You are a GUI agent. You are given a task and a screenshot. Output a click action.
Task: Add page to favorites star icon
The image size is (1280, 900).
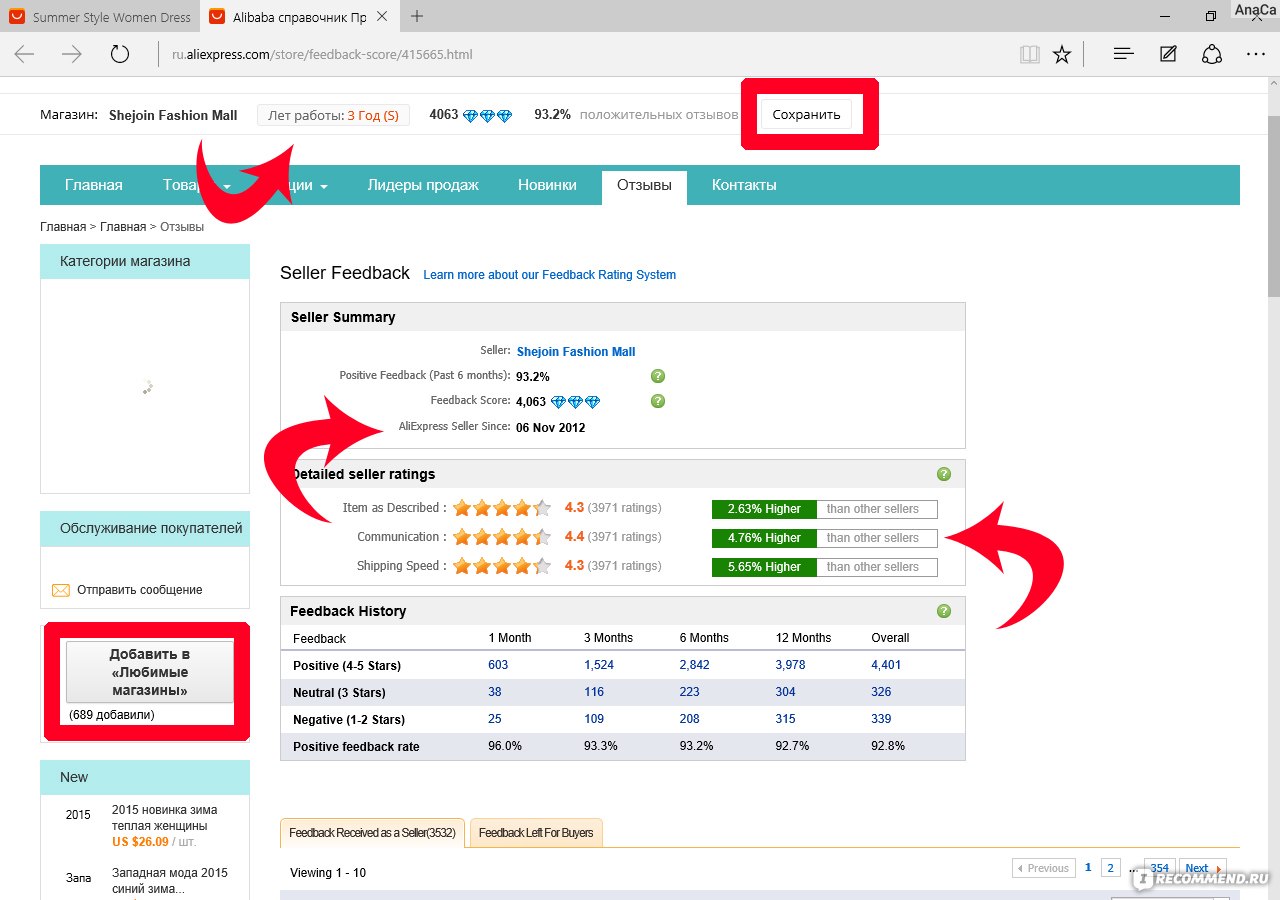(1062, 54)
